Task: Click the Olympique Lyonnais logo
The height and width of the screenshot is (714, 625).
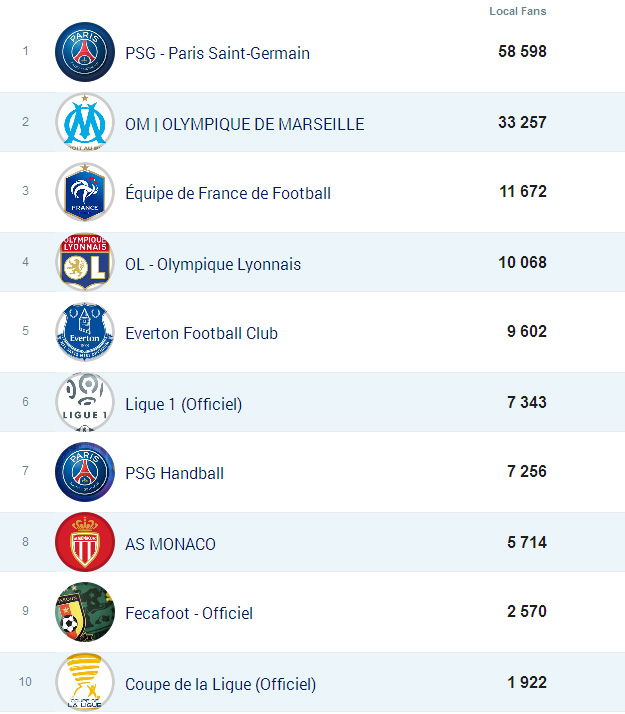Action: (x=85, y=263)
